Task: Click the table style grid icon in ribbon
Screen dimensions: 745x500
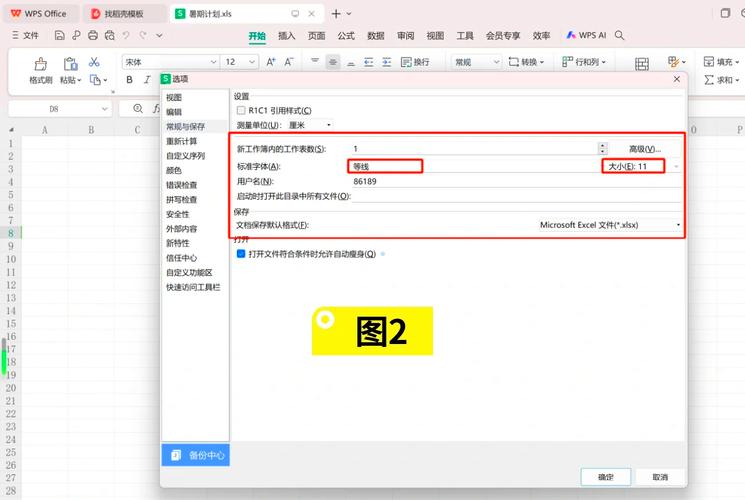Action: pos(642,64)
